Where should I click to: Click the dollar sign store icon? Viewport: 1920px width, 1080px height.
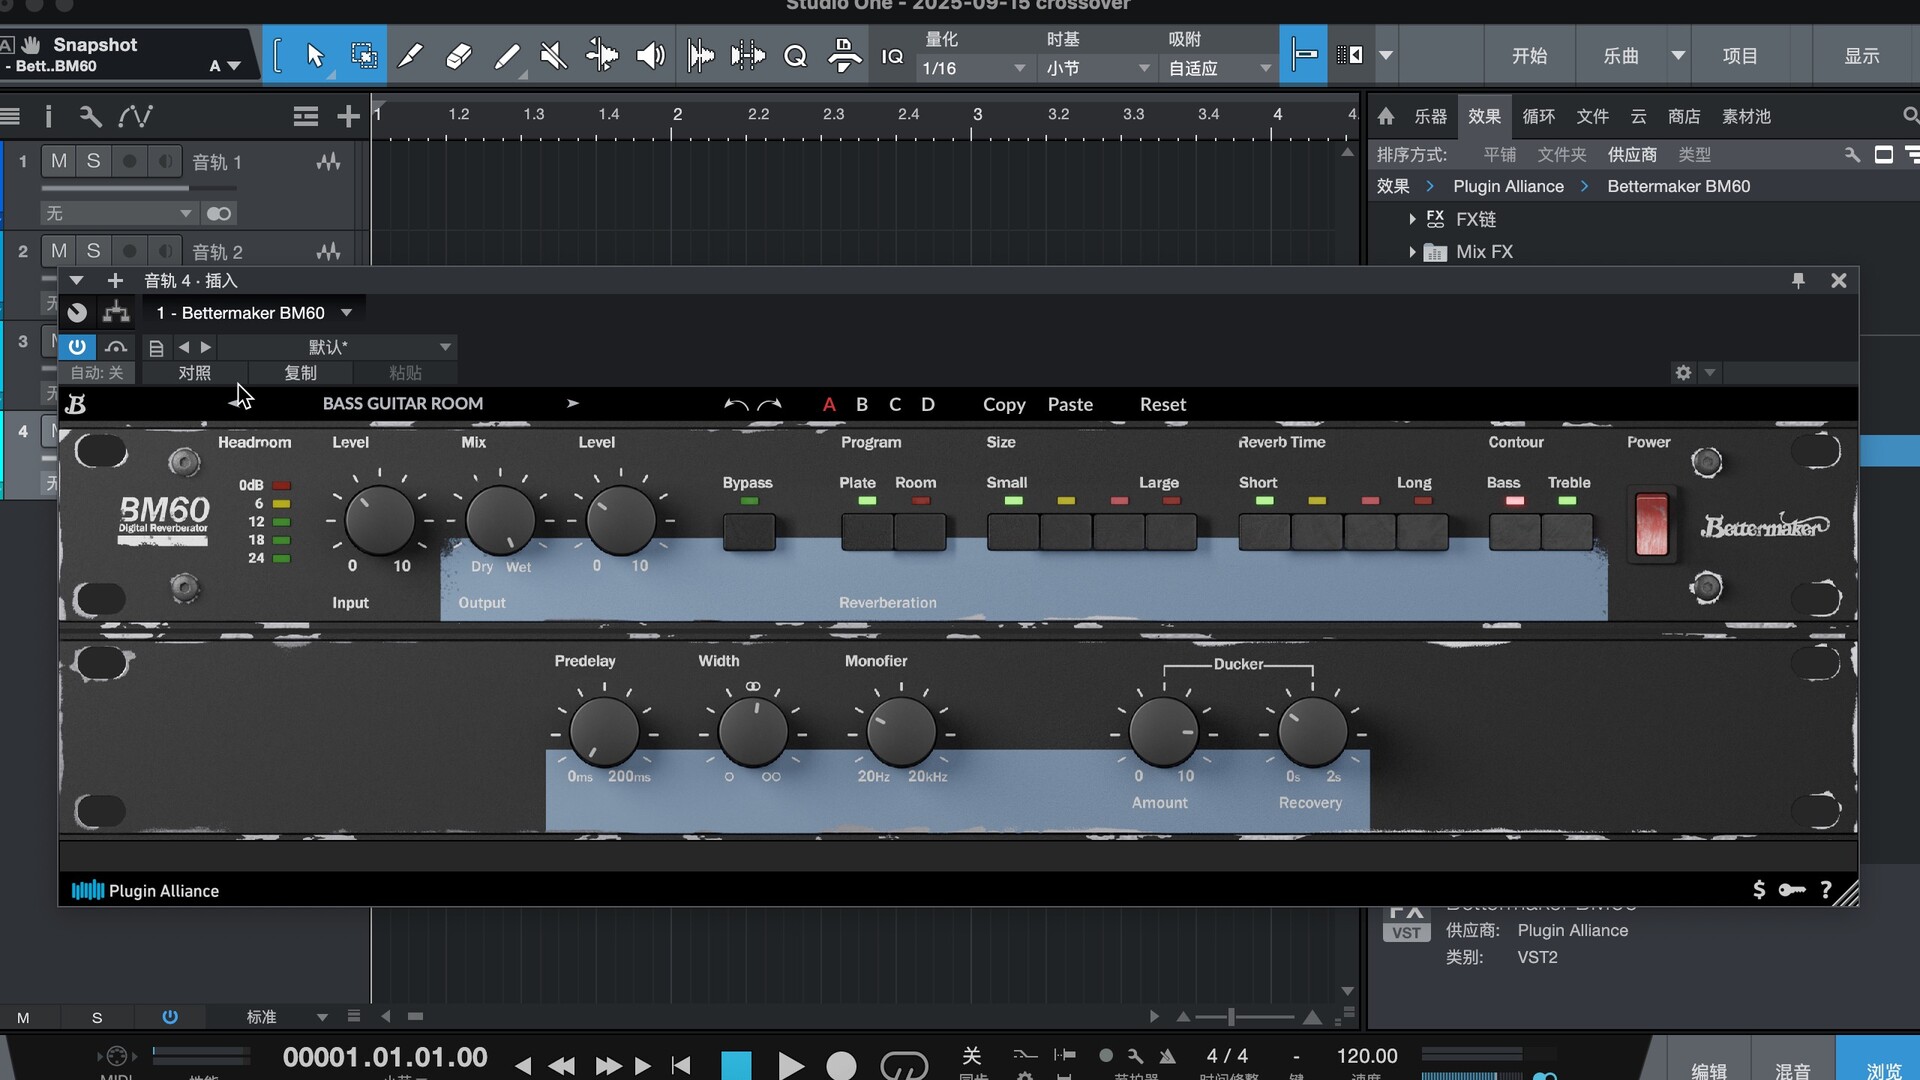click(1759, 890)
